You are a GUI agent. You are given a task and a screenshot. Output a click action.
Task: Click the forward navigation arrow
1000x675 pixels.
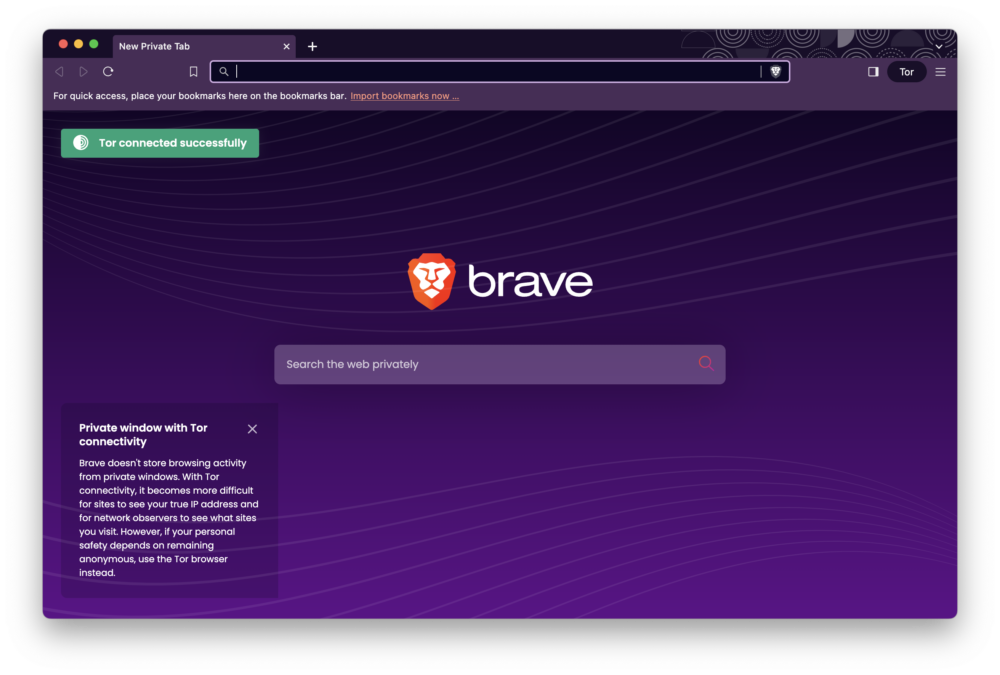[83, 71]
